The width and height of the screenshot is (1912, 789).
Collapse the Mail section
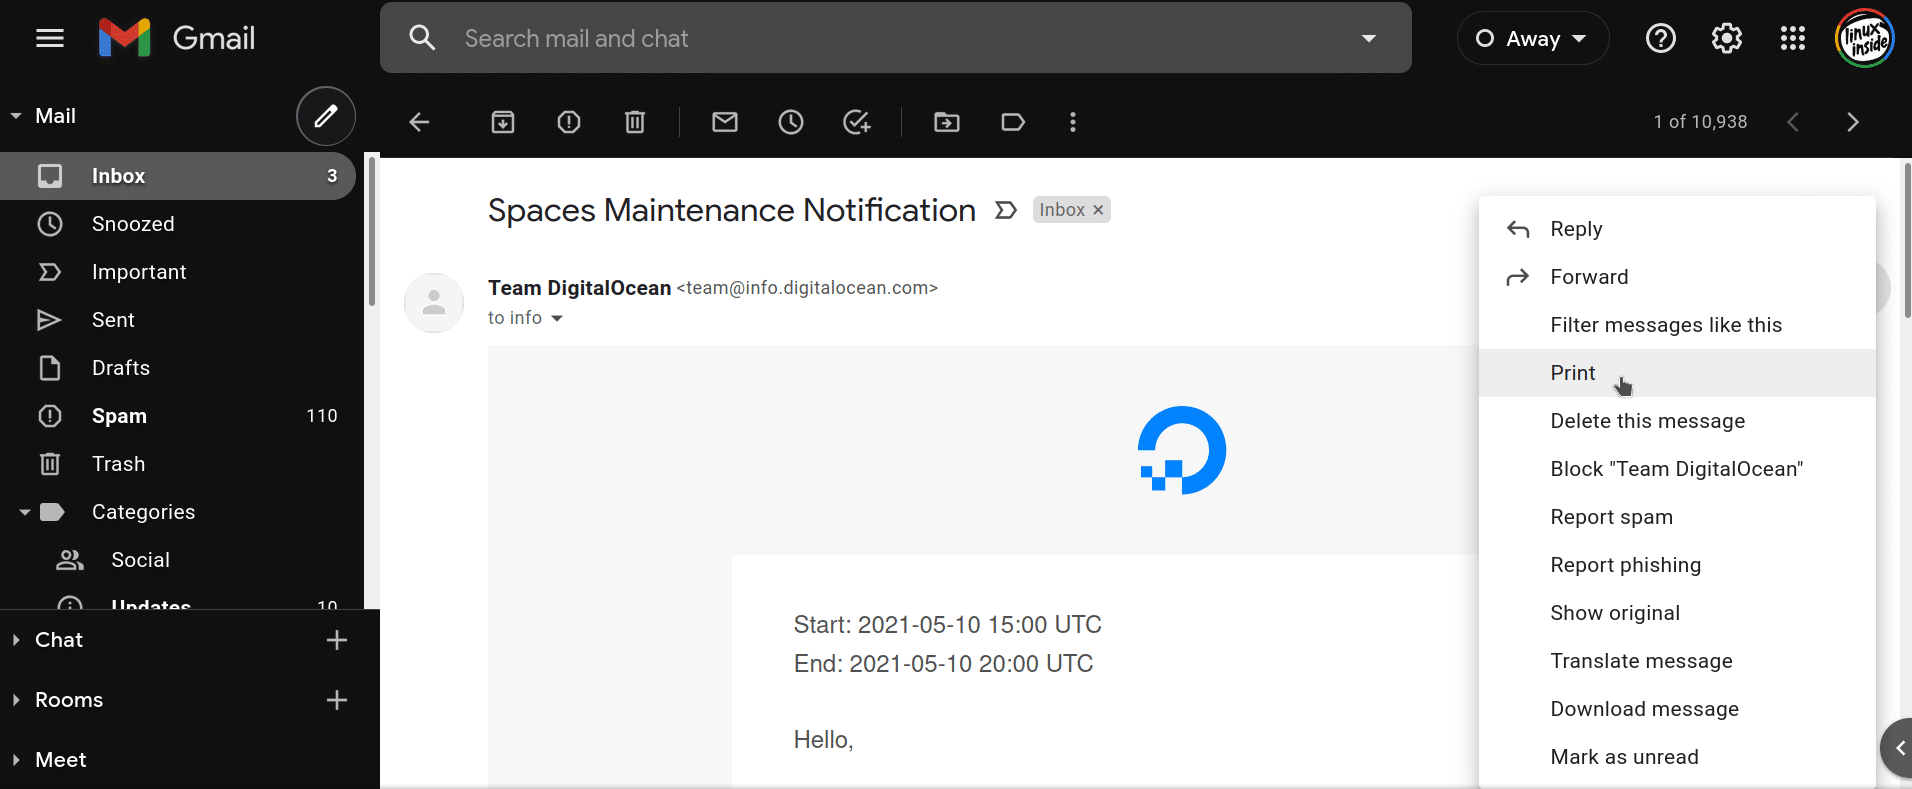[16, 116]
